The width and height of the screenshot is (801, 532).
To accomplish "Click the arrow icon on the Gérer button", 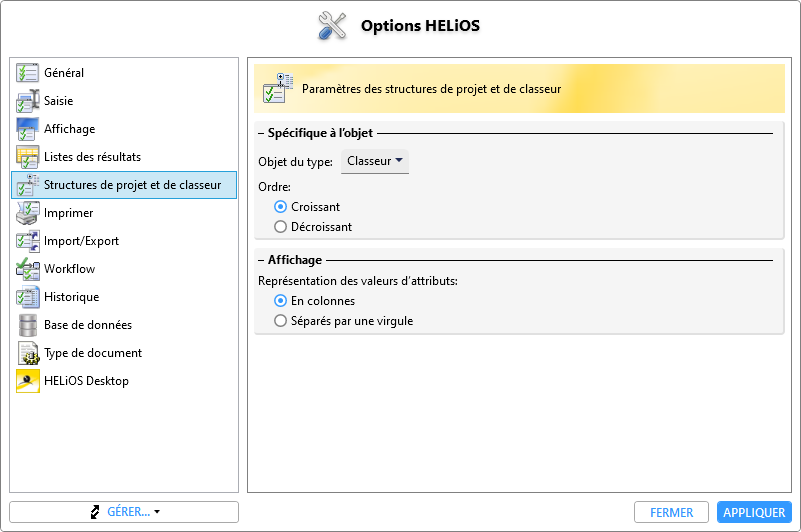I will [95, 512].
